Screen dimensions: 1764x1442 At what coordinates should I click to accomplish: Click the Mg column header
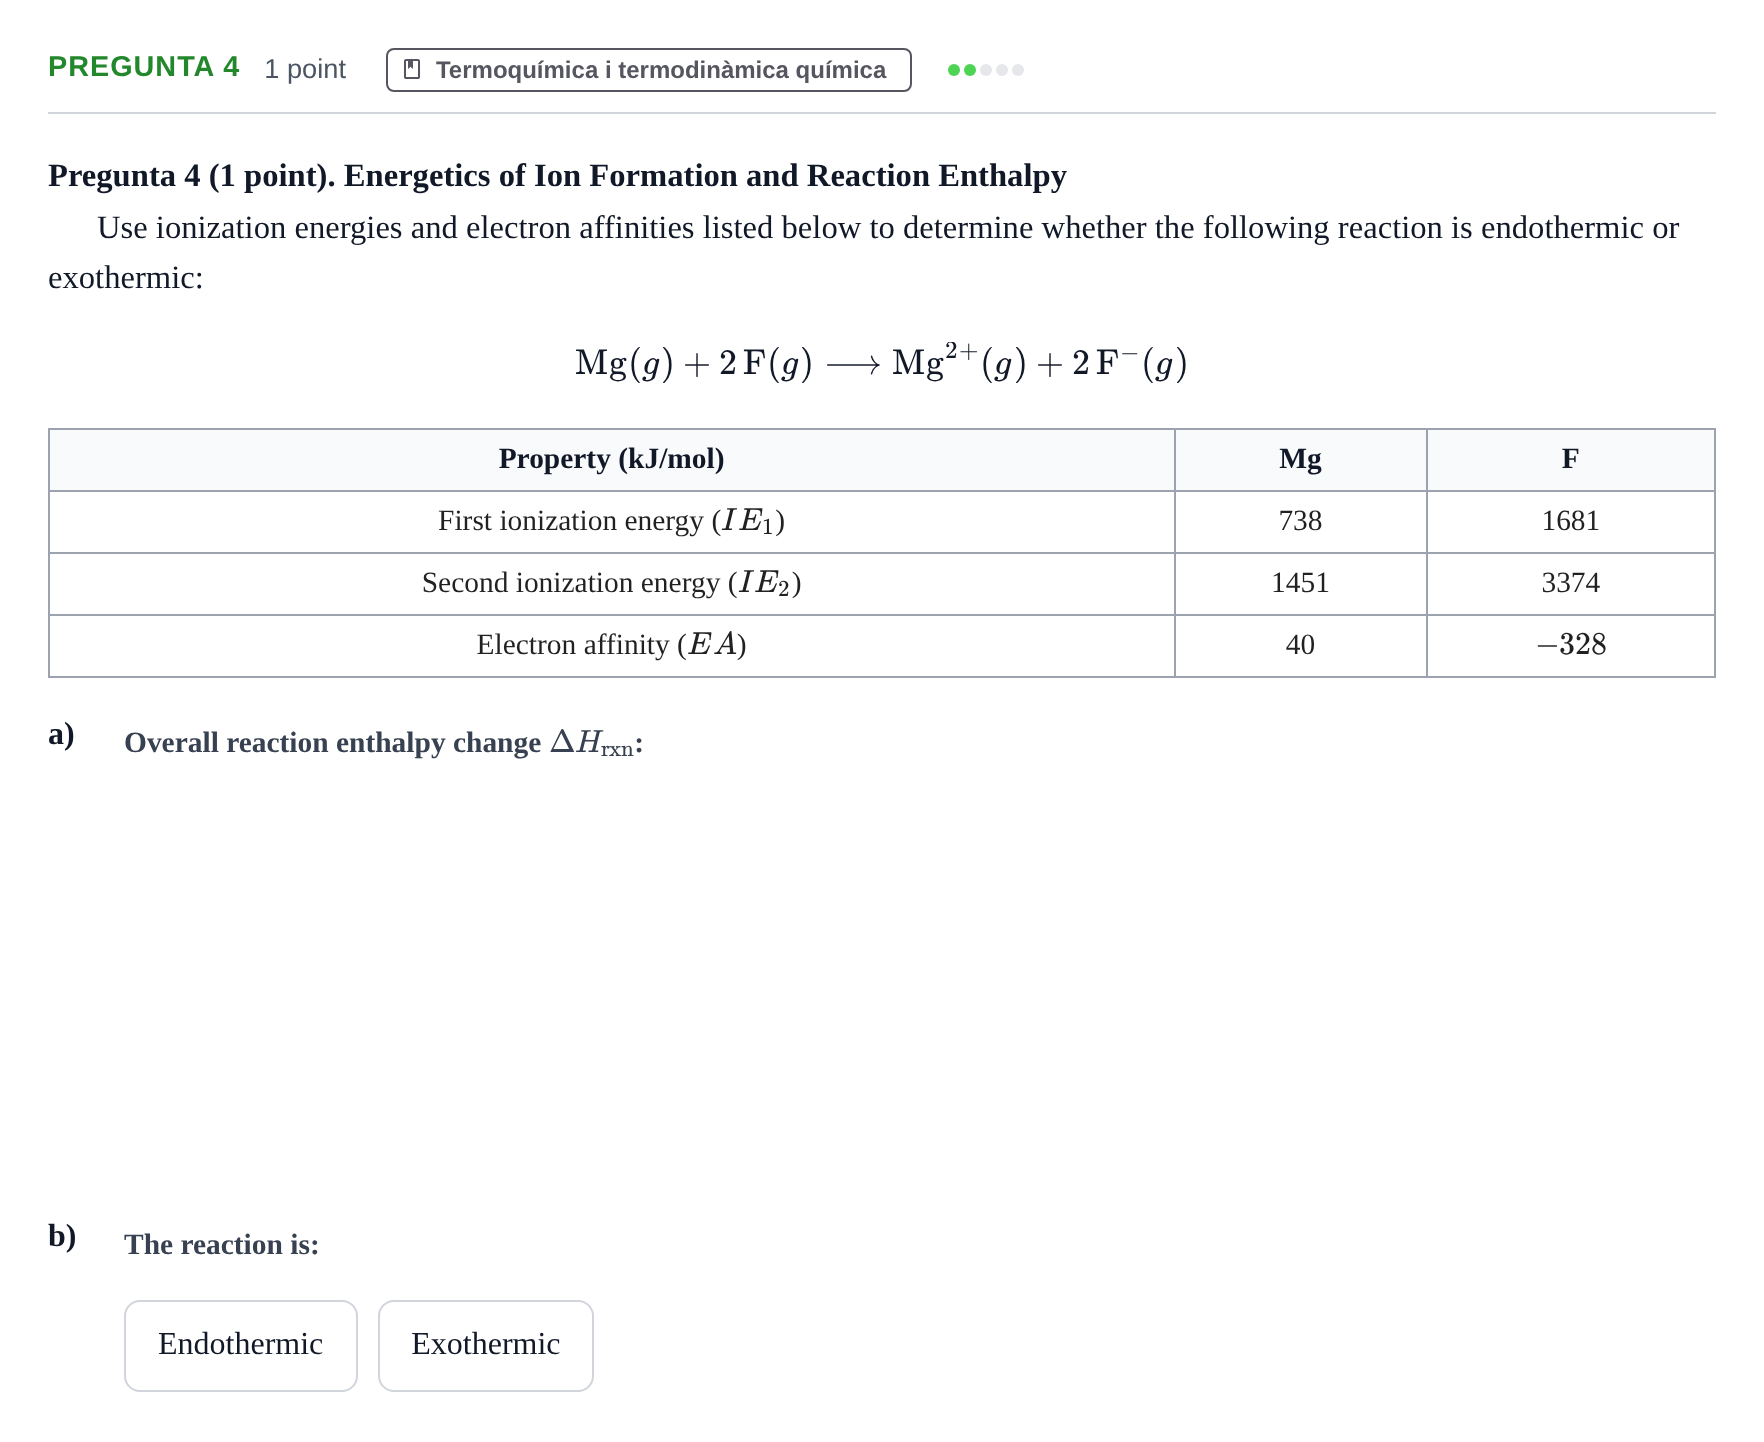(1300, 459)
